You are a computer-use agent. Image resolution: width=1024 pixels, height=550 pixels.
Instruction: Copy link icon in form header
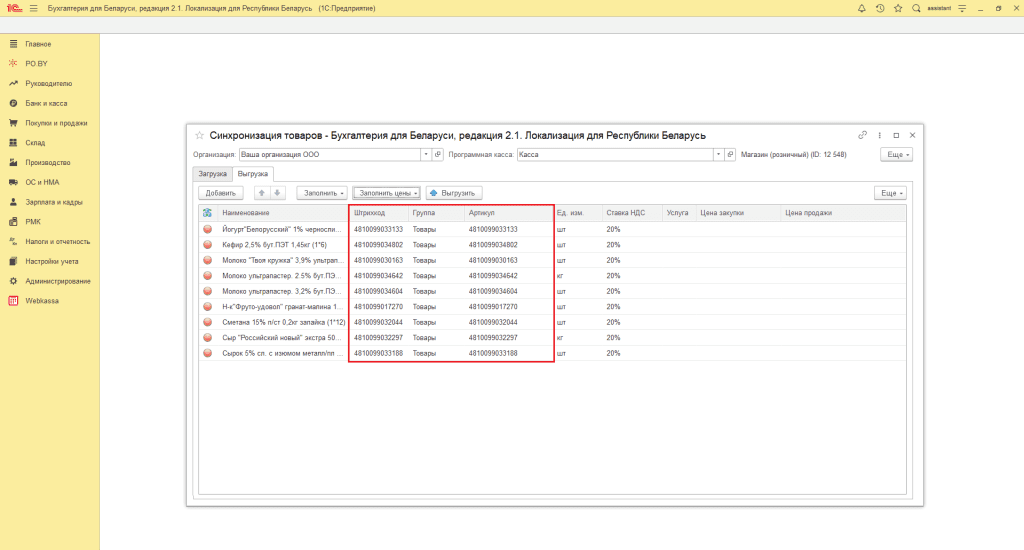coord(862,135)
